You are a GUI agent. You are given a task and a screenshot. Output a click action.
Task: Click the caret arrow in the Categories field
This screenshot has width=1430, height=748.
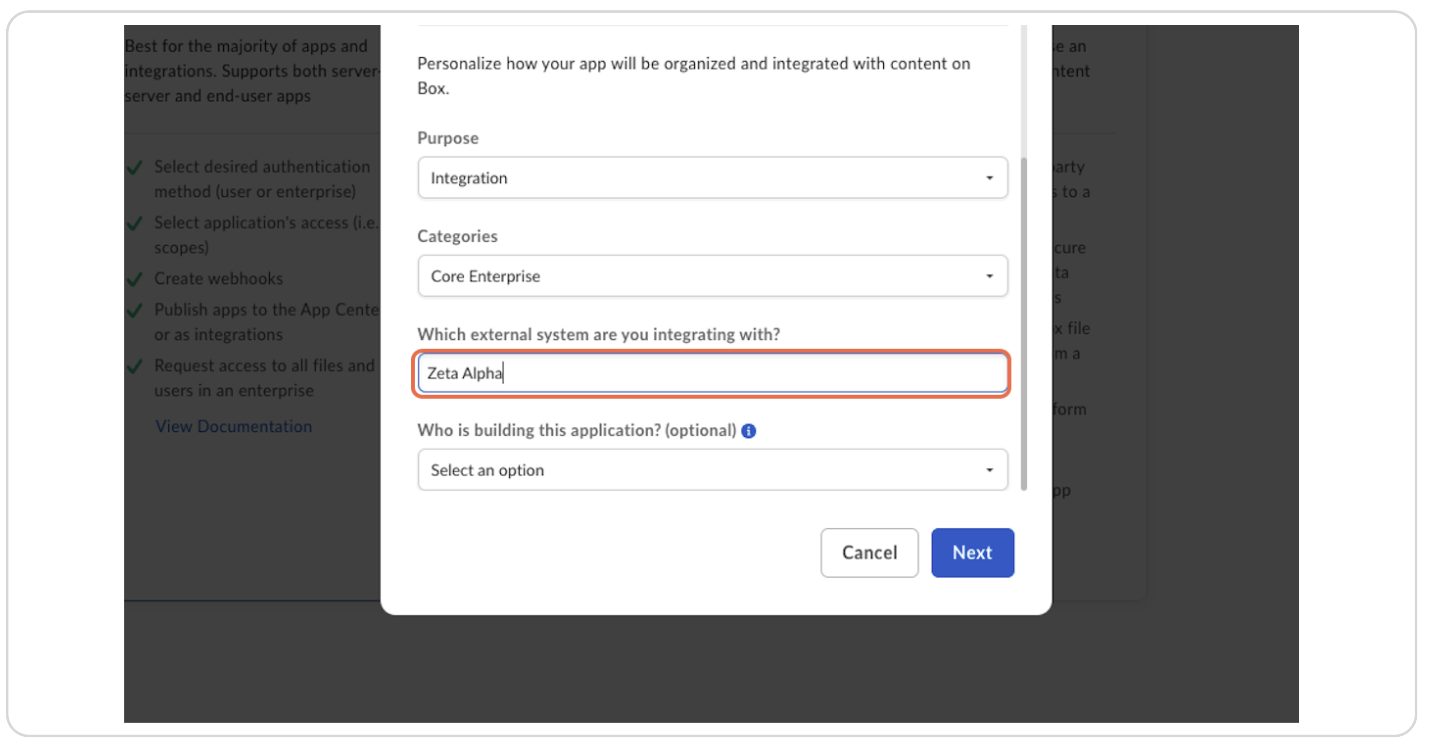989,276
